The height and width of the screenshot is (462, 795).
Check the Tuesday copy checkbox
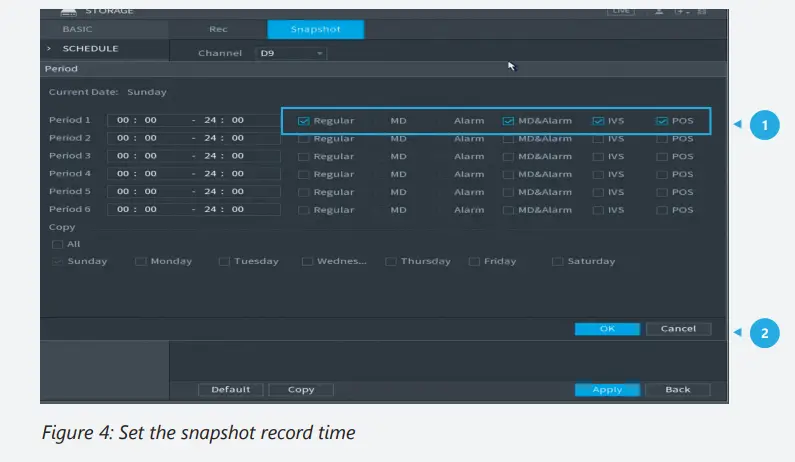click(224, 262)
